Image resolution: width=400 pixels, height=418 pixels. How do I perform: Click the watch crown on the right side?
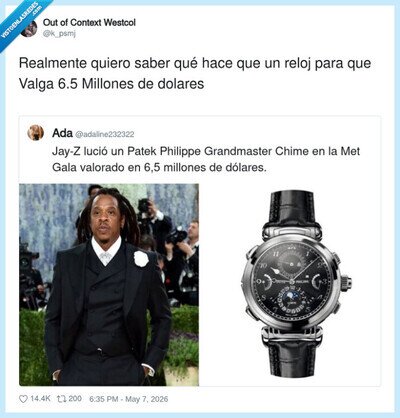346,281
